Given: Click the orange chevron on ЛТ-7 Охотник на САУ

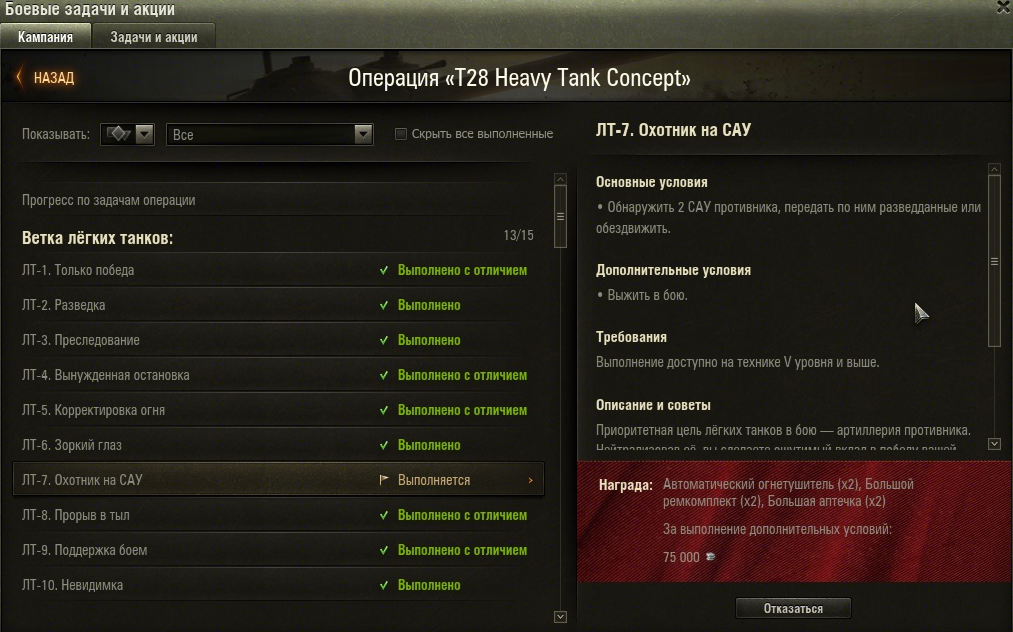Looking at the screenshot, I should tap(530, 480).
